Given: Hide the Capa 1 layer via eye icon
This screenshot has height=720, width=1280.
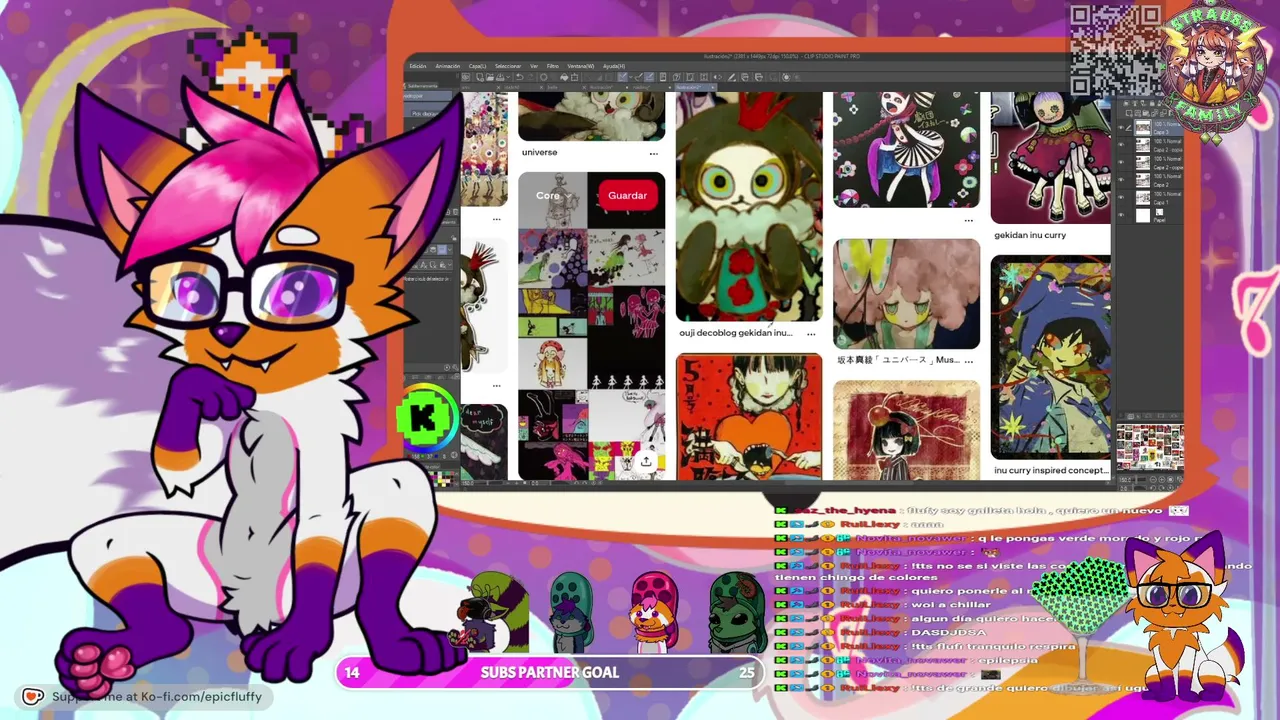Looking at the screenshot, I should [1120, 198].
